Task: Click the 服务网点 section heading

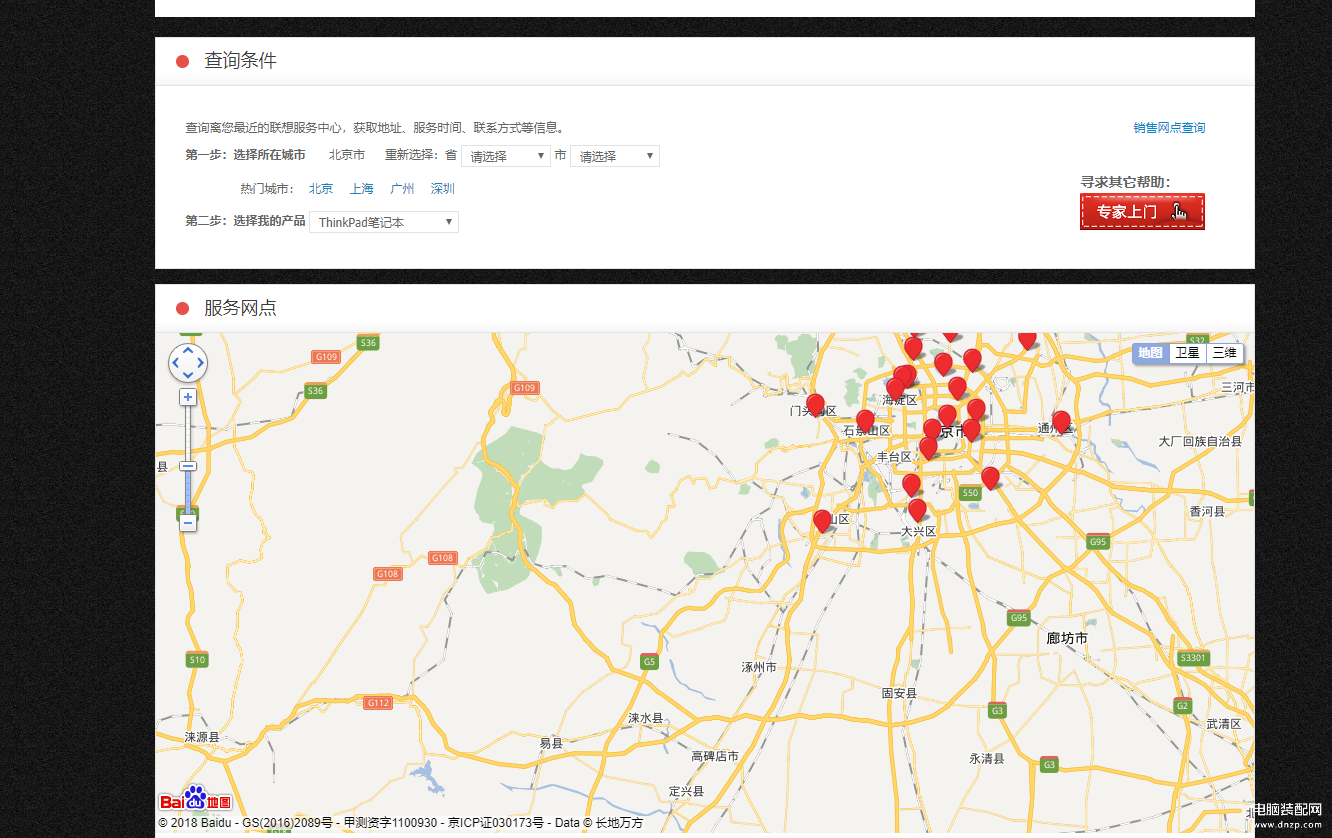Action: pos(241,308)
